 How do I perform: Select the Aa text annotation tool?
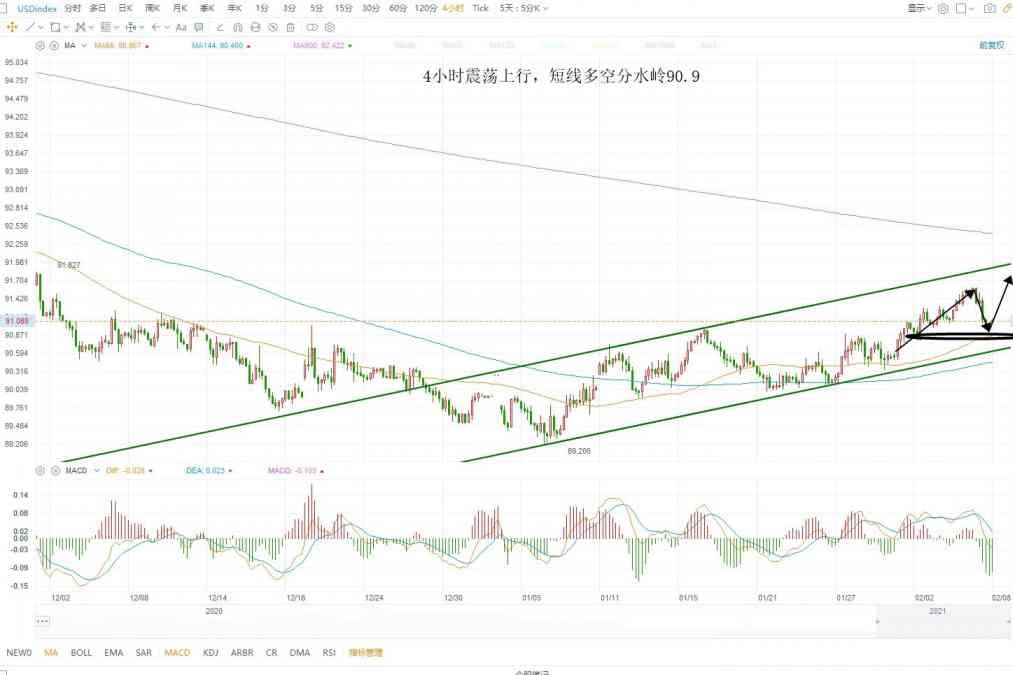tap(181, 27)
